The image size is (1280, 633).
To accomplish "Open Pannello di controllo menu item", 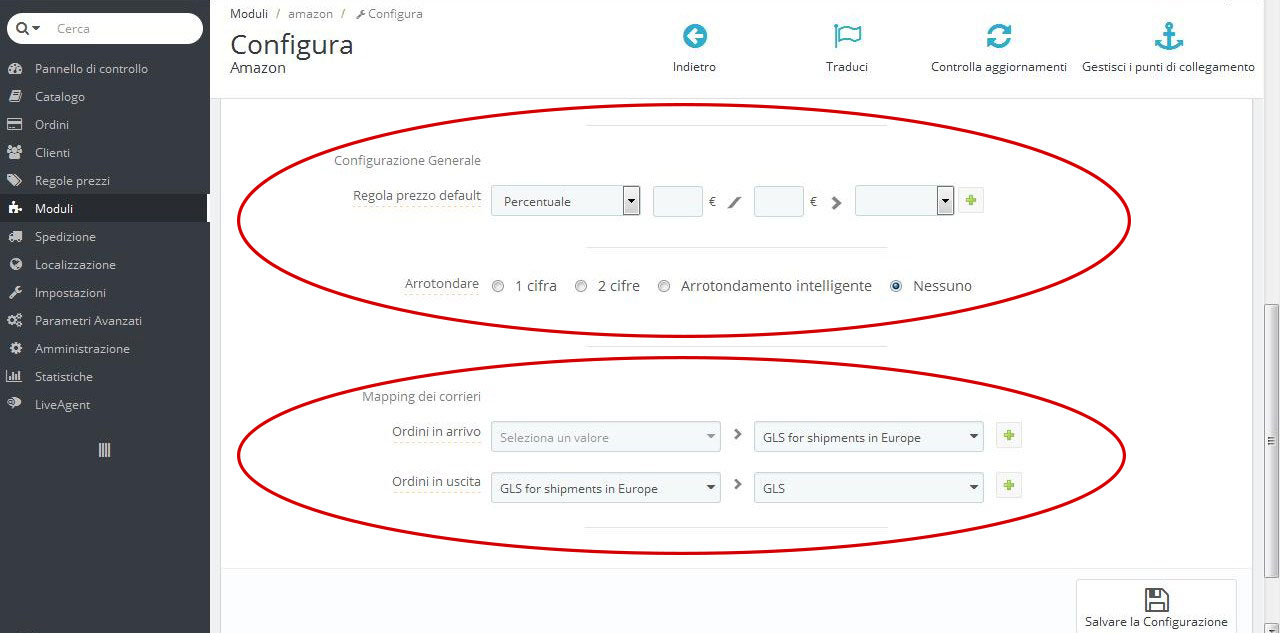I will tap(104, 69).
